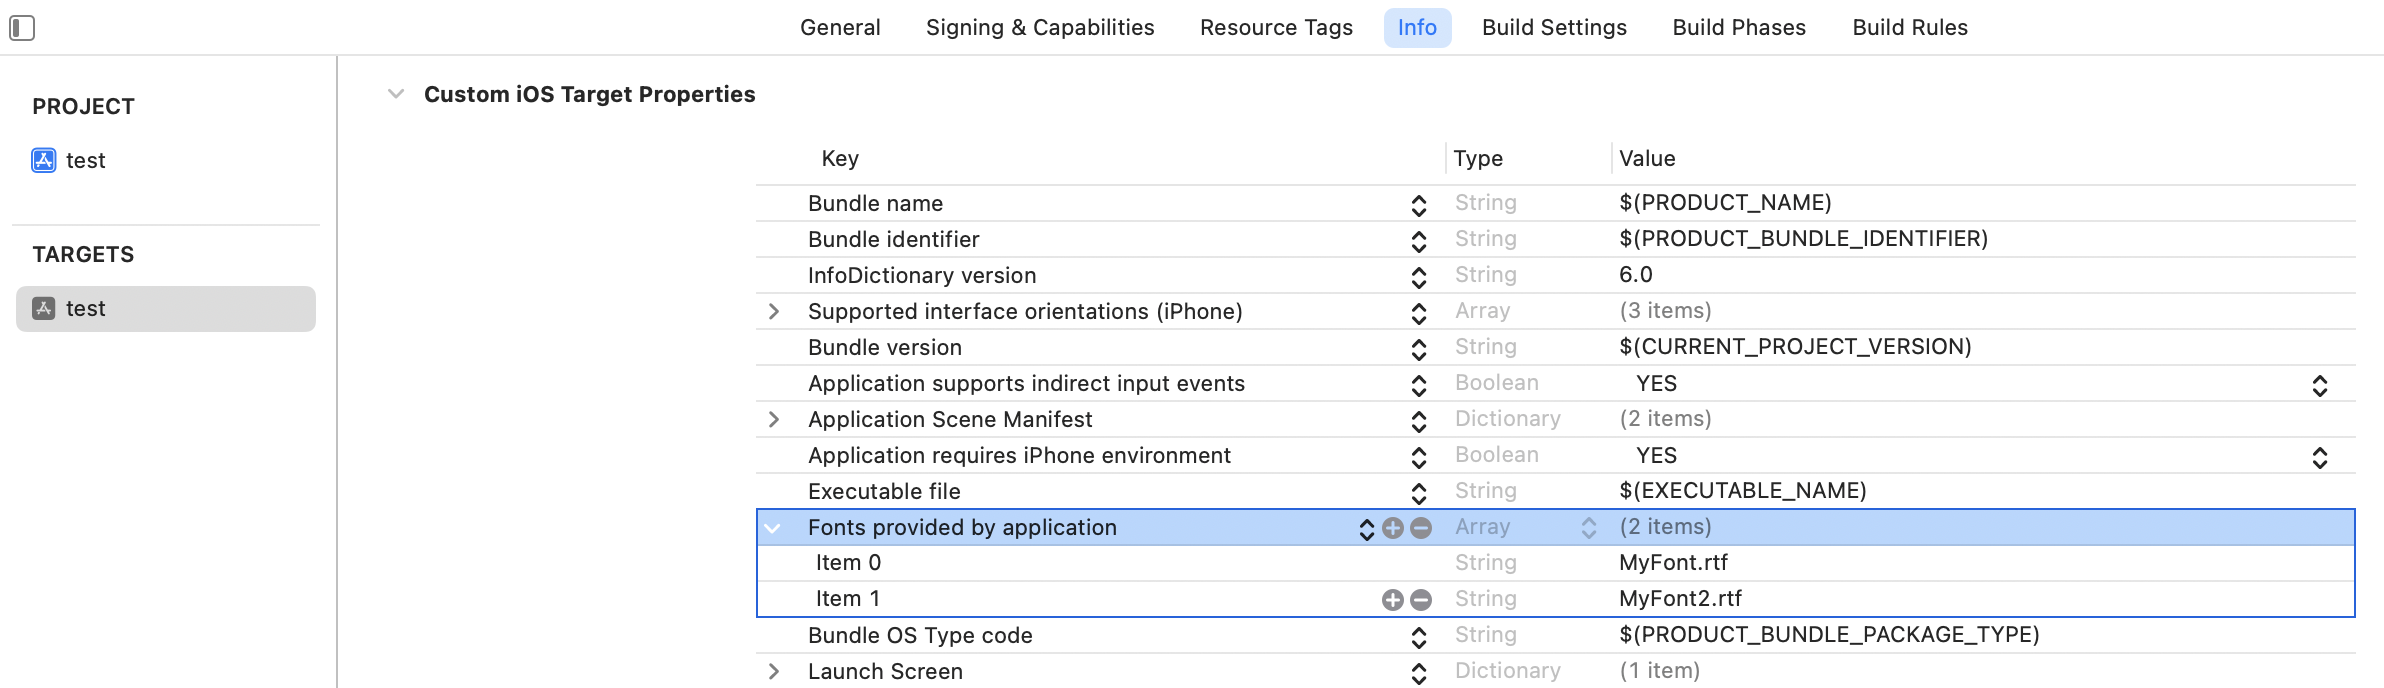Switch to Build Settings tab
This screenshot has height=688, width=2384.
[1554, 28]
